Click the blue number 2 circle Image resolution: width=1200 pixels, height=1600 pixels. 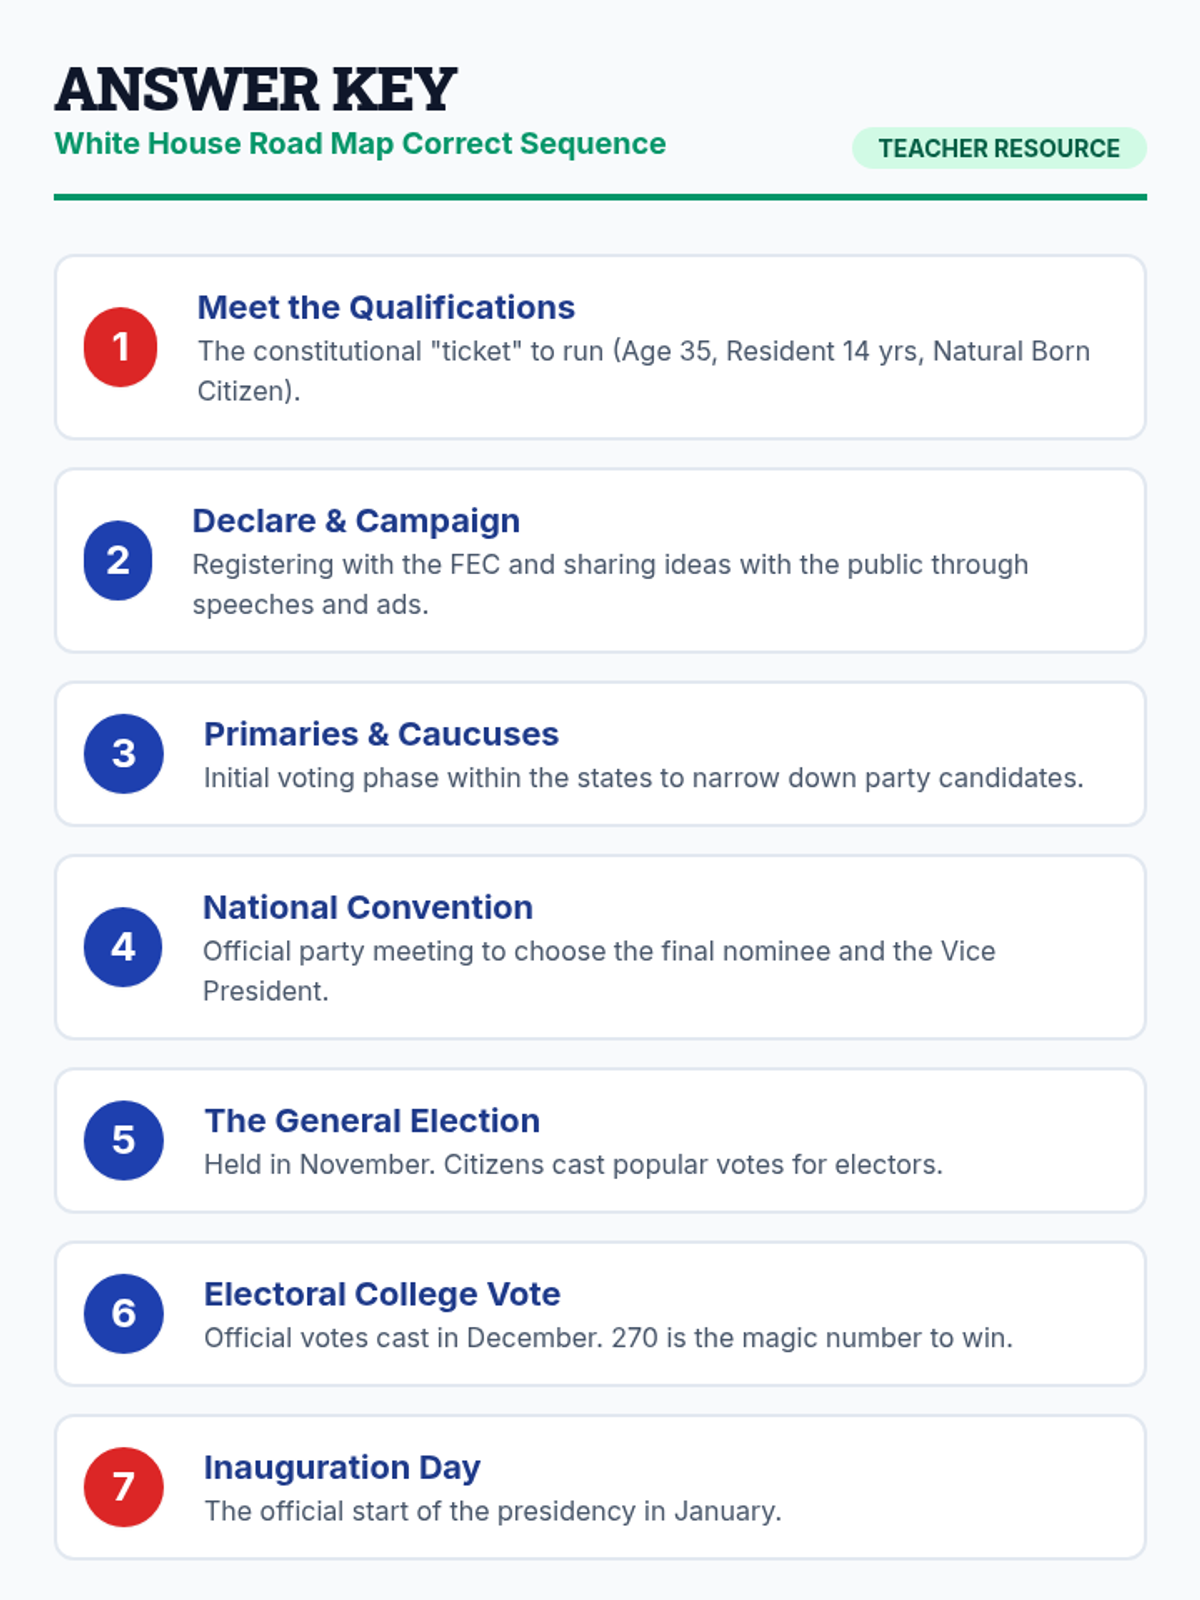click(118, 560)
